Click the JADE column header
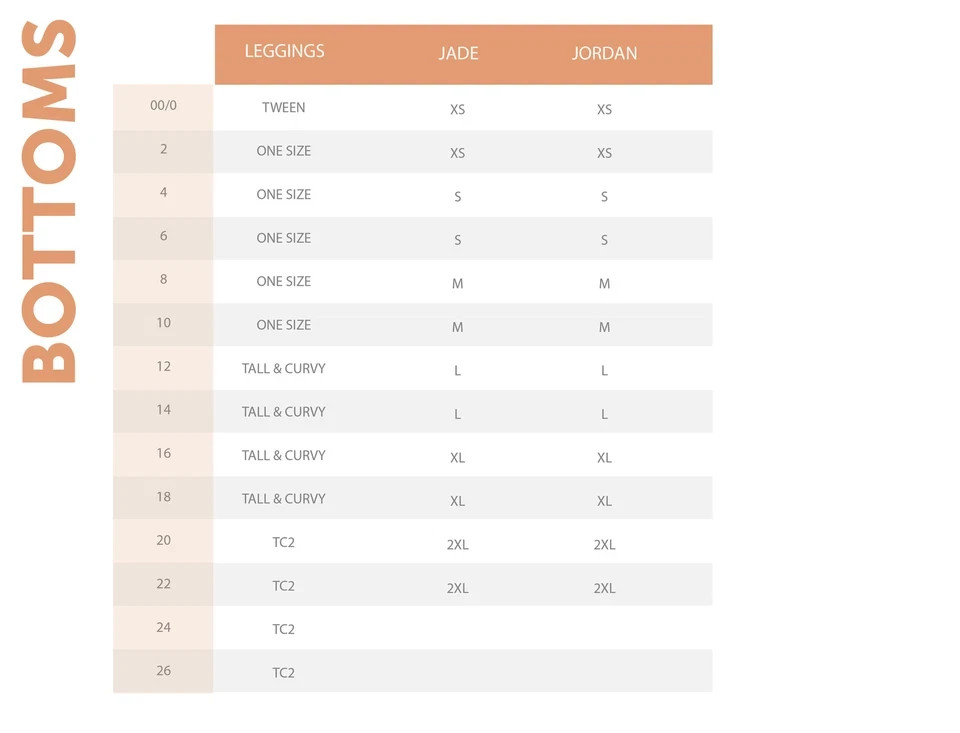 coord(458,53)
